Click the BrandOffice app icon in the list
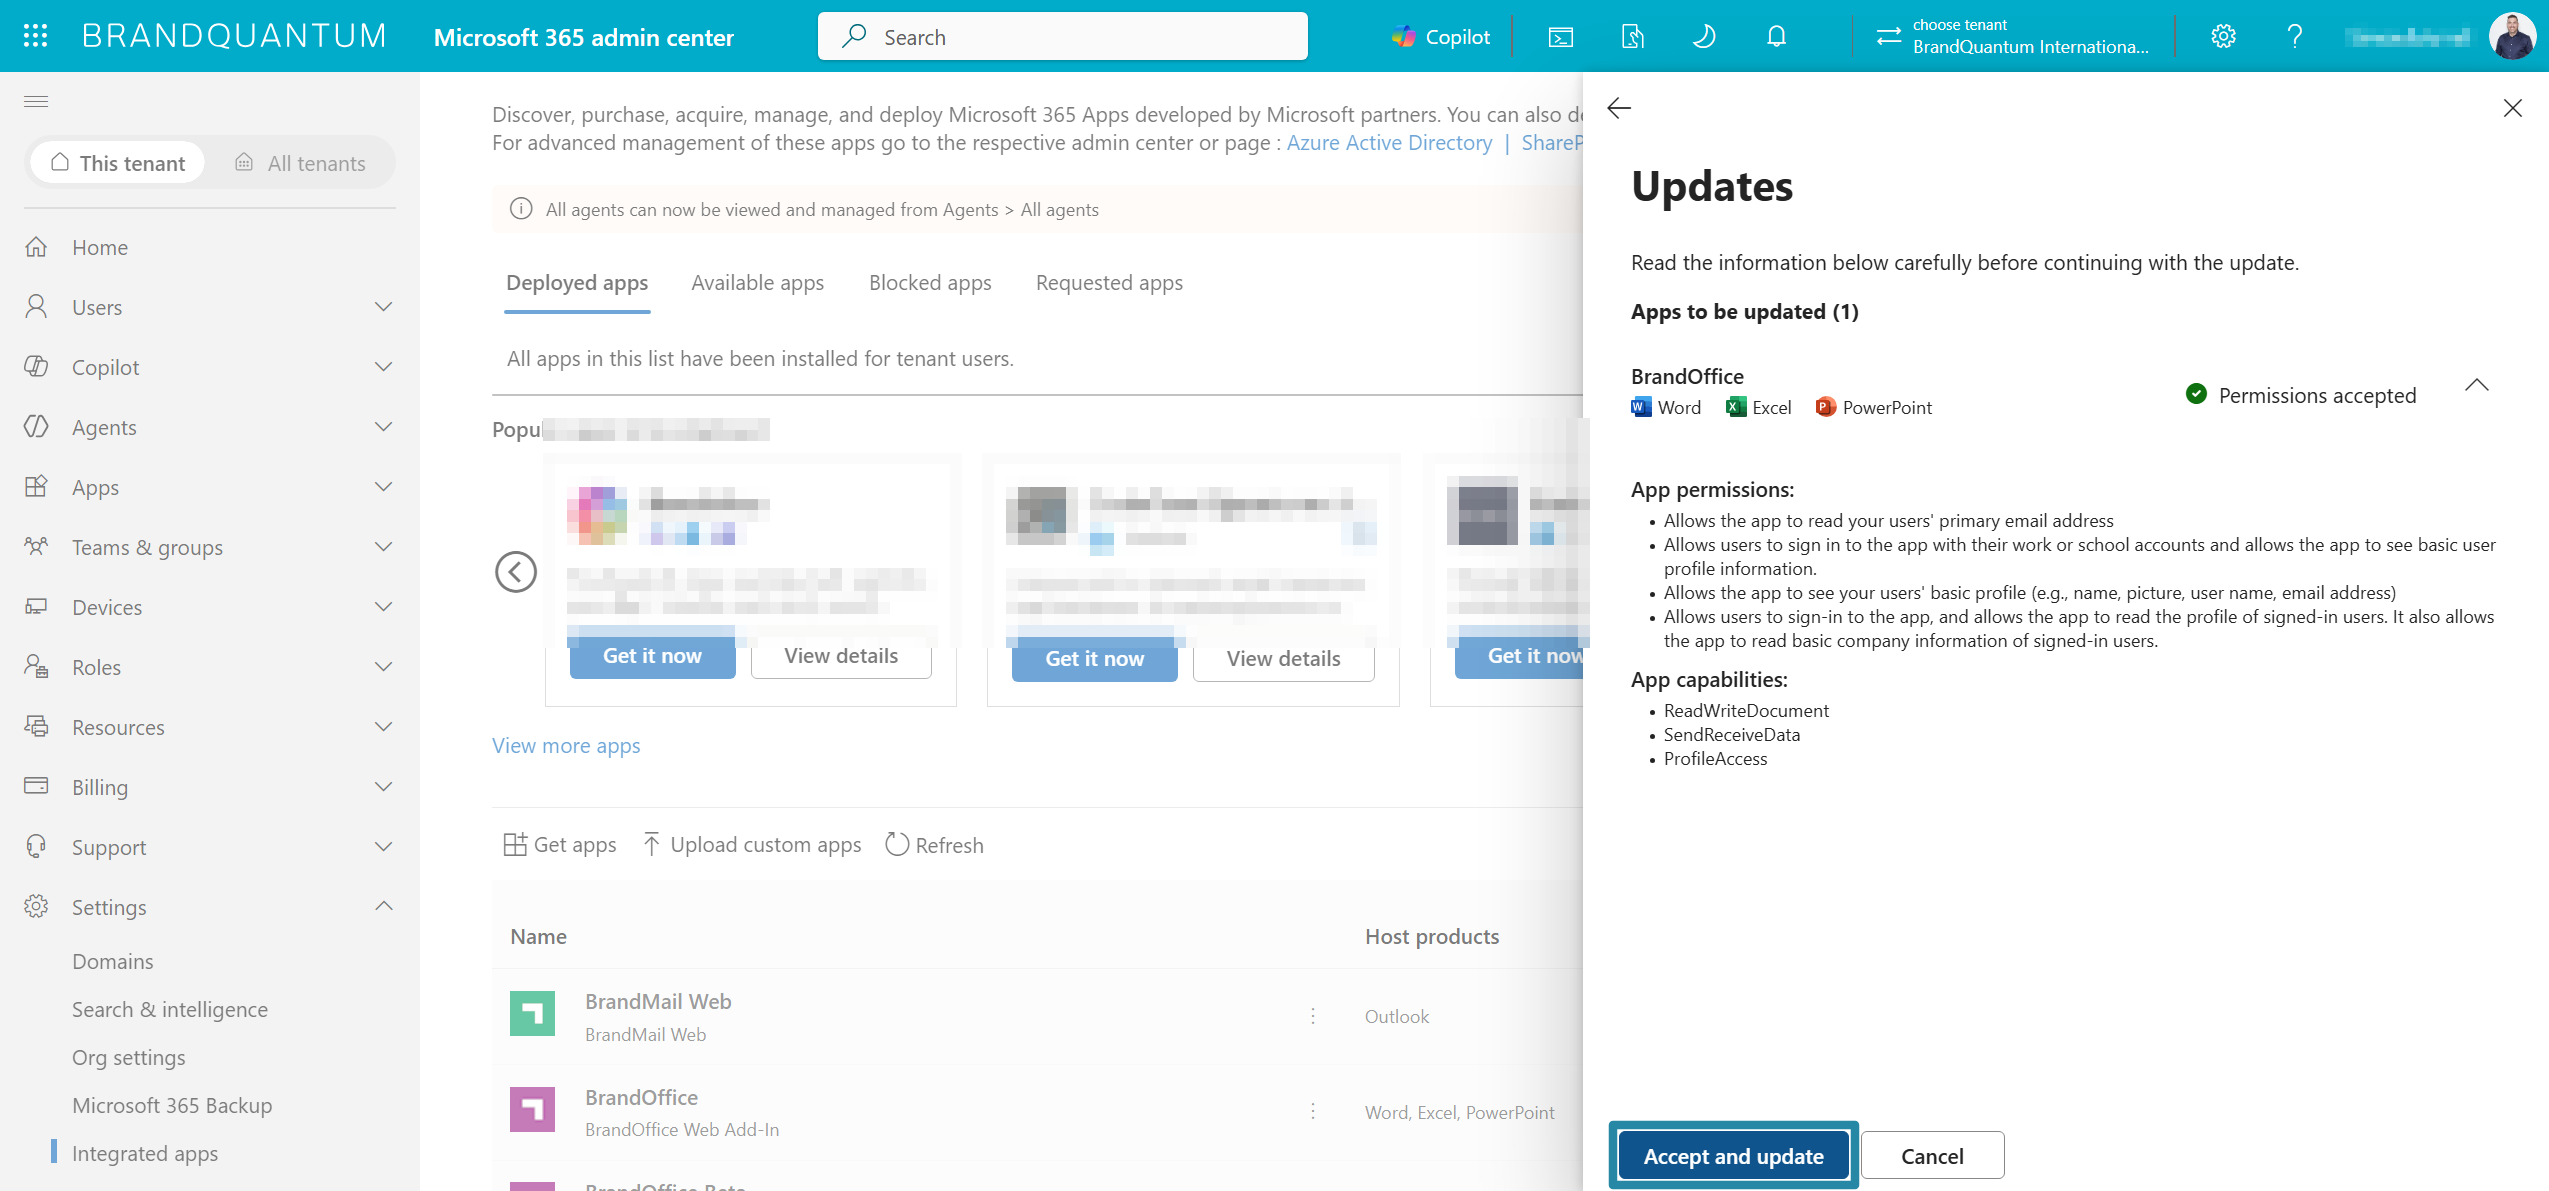2549x1191 pixels. pos(532,1110)
